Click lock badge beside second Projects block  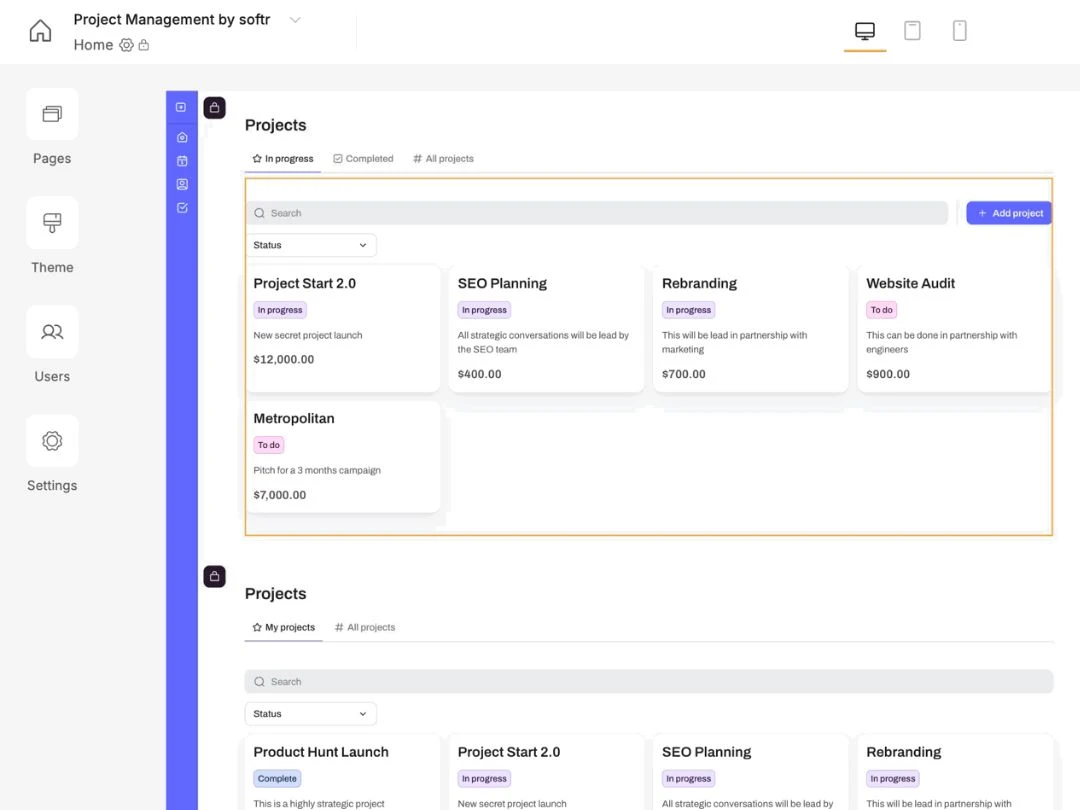point(214,577)
